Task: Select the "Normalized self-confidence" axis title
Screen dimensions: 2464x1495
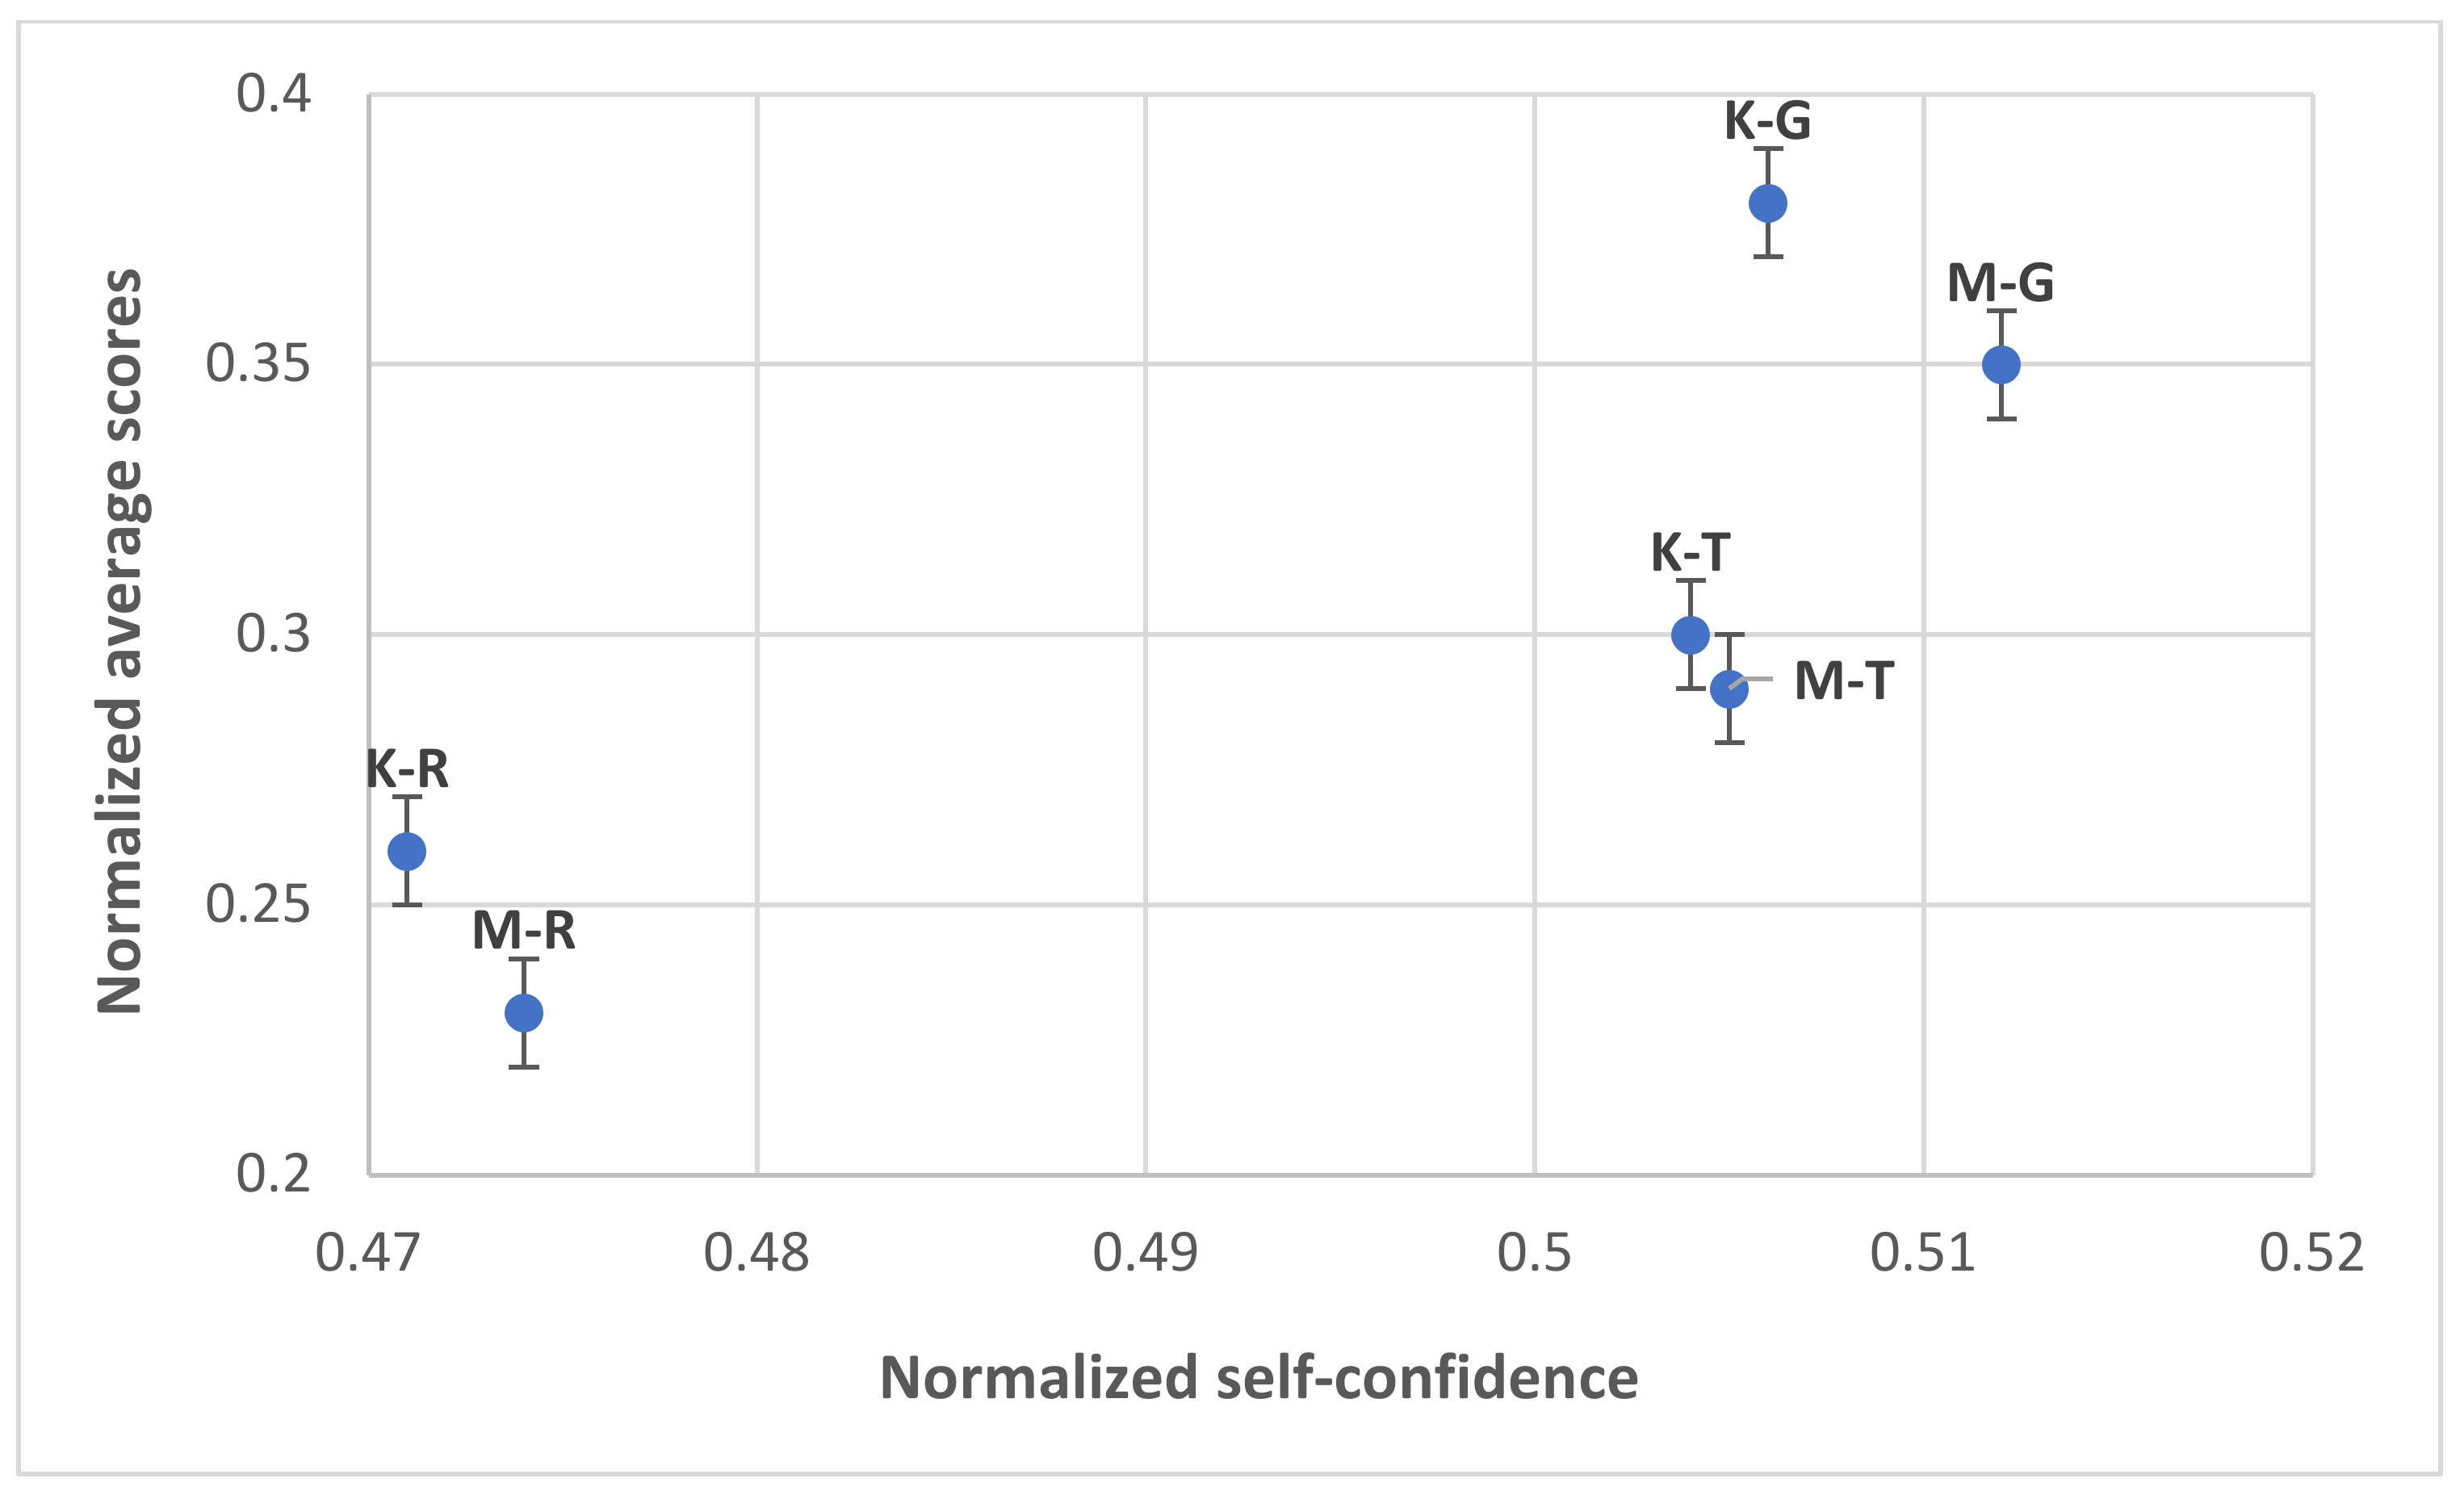Action: [x=1259, y=1378]
